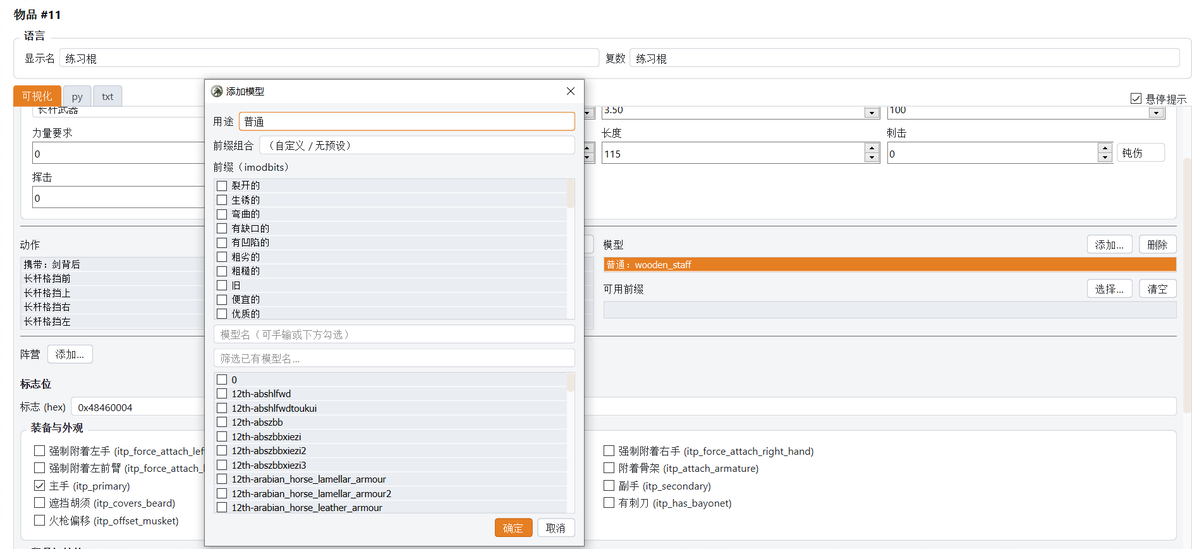Check the 生锈的 prefix checkbox
The height and width of the screenshot is (549, 1192).
pyautogui.click(x=222, y=200)
